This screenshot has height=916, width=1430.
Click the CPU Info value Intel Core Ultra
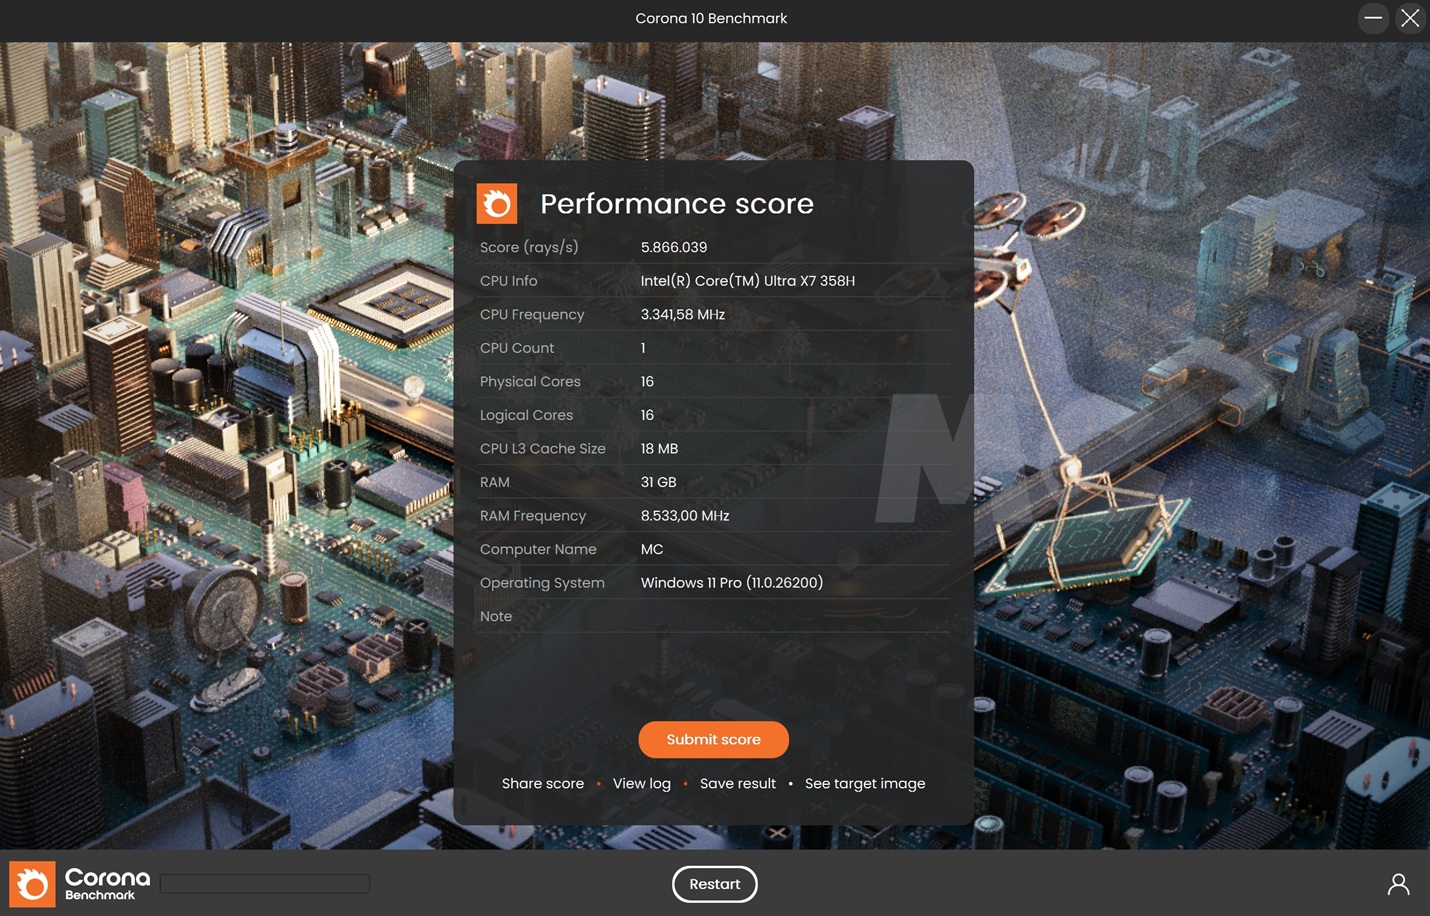pos(748,281)
